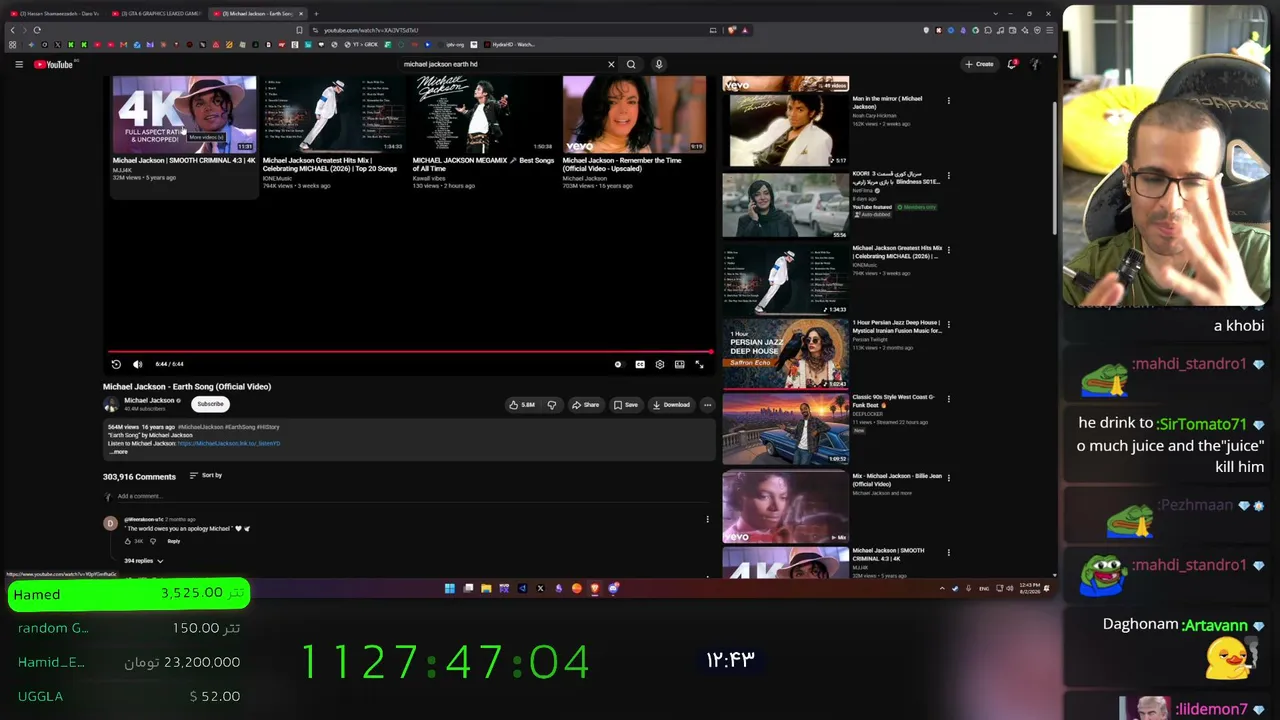This screenshot has height=720, width=1280.
Task: Open the Persian Jazz Deep House sidebar video
Action: click(x=786, y=354)
